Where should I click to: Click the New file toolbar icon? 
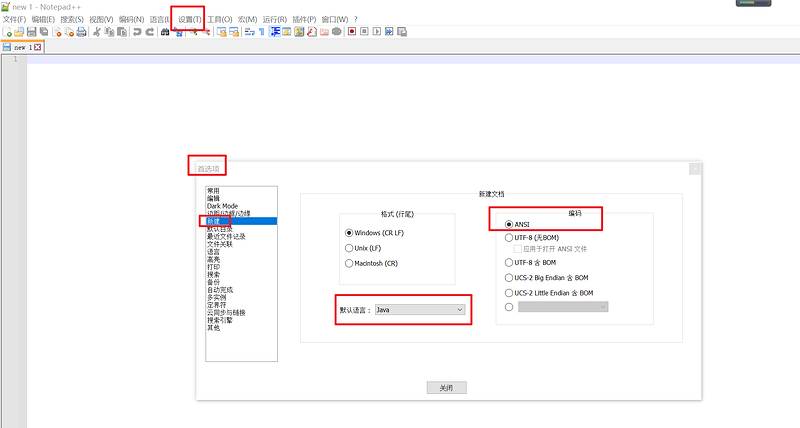point(7,32)
